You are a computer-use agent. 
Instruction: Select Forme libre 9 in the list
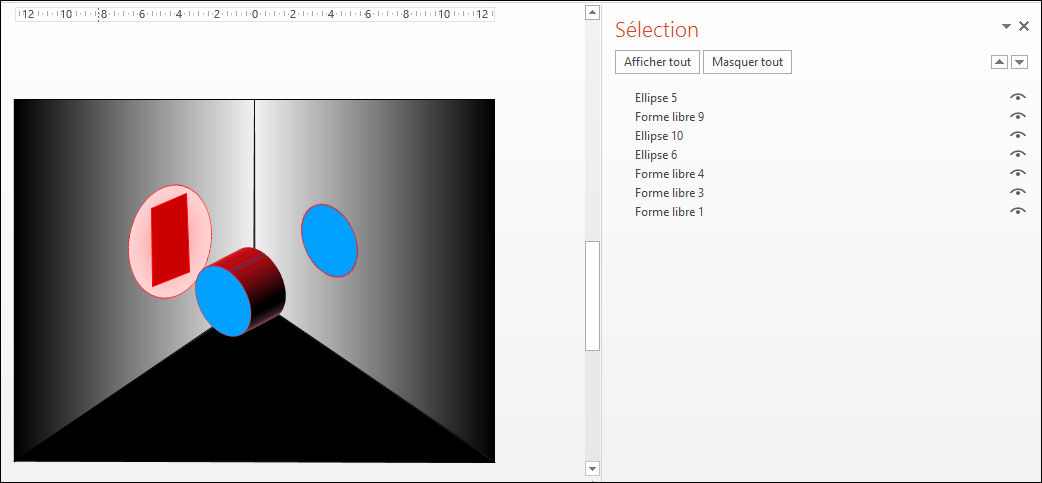[x=669, y=117]
